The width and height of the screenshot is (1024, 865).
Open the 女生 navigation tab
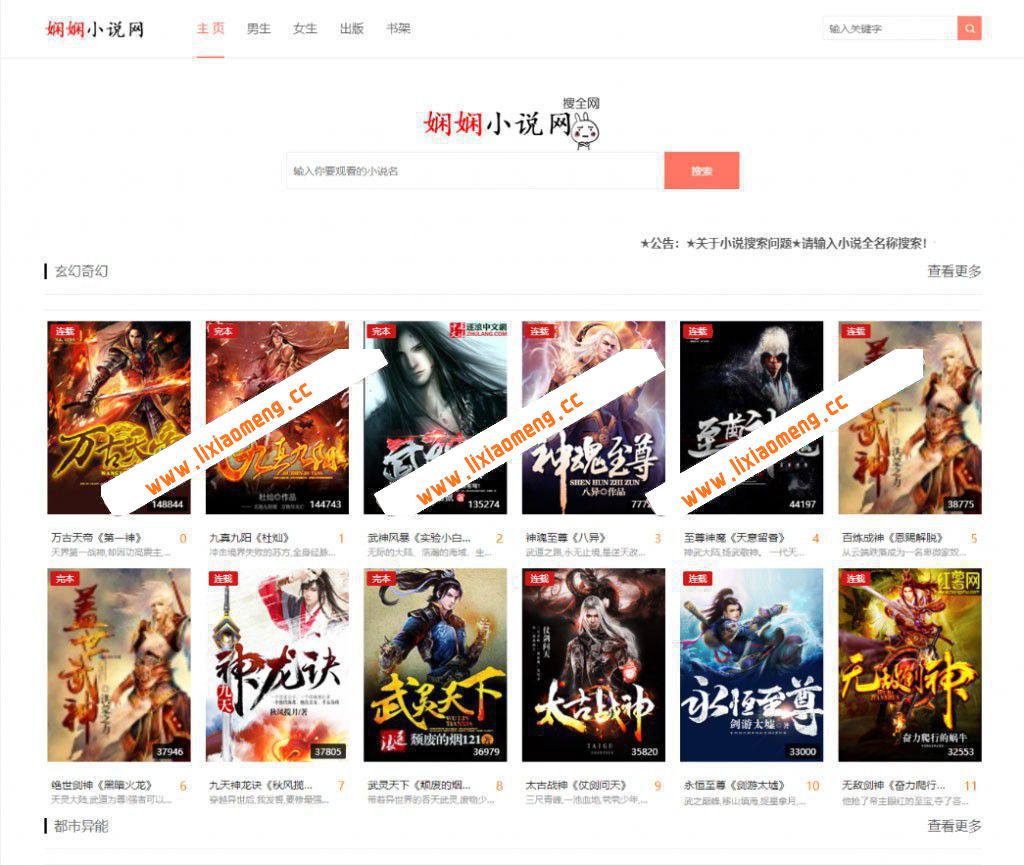pyautogui.click(x=304, y=29)
